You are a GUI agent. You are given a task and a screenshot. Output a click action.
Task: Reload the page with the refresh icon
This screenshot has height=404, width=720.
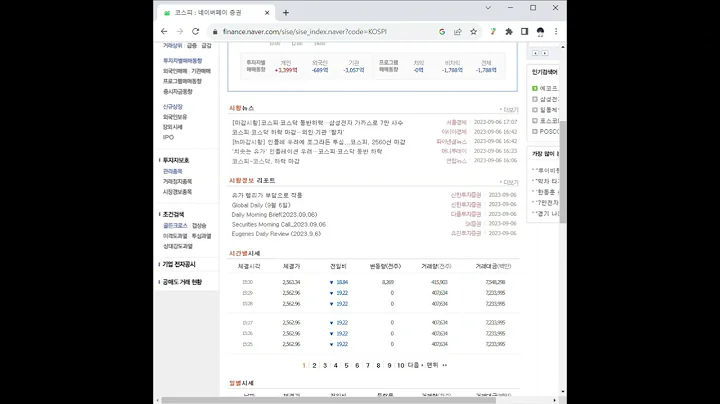click(x=196, y=31)
